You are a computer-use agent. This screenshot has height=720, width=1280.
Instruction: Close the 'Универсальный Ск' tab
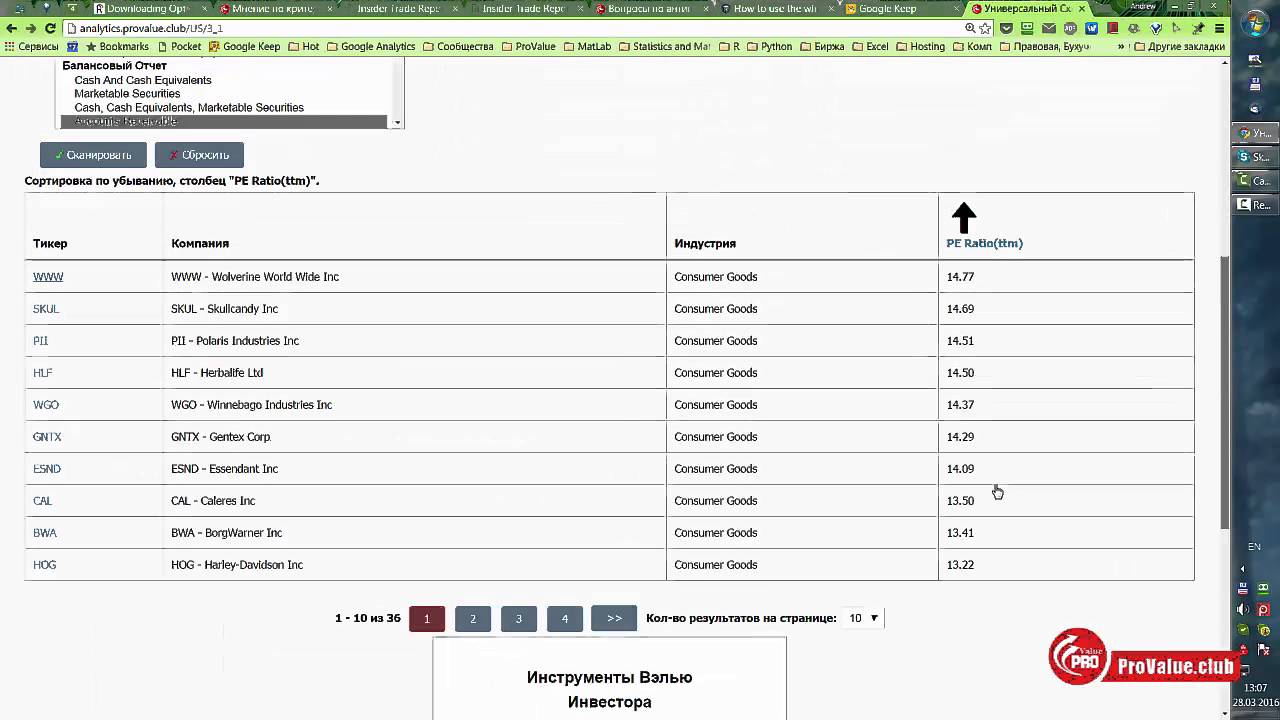click(x=1081, y=9)
